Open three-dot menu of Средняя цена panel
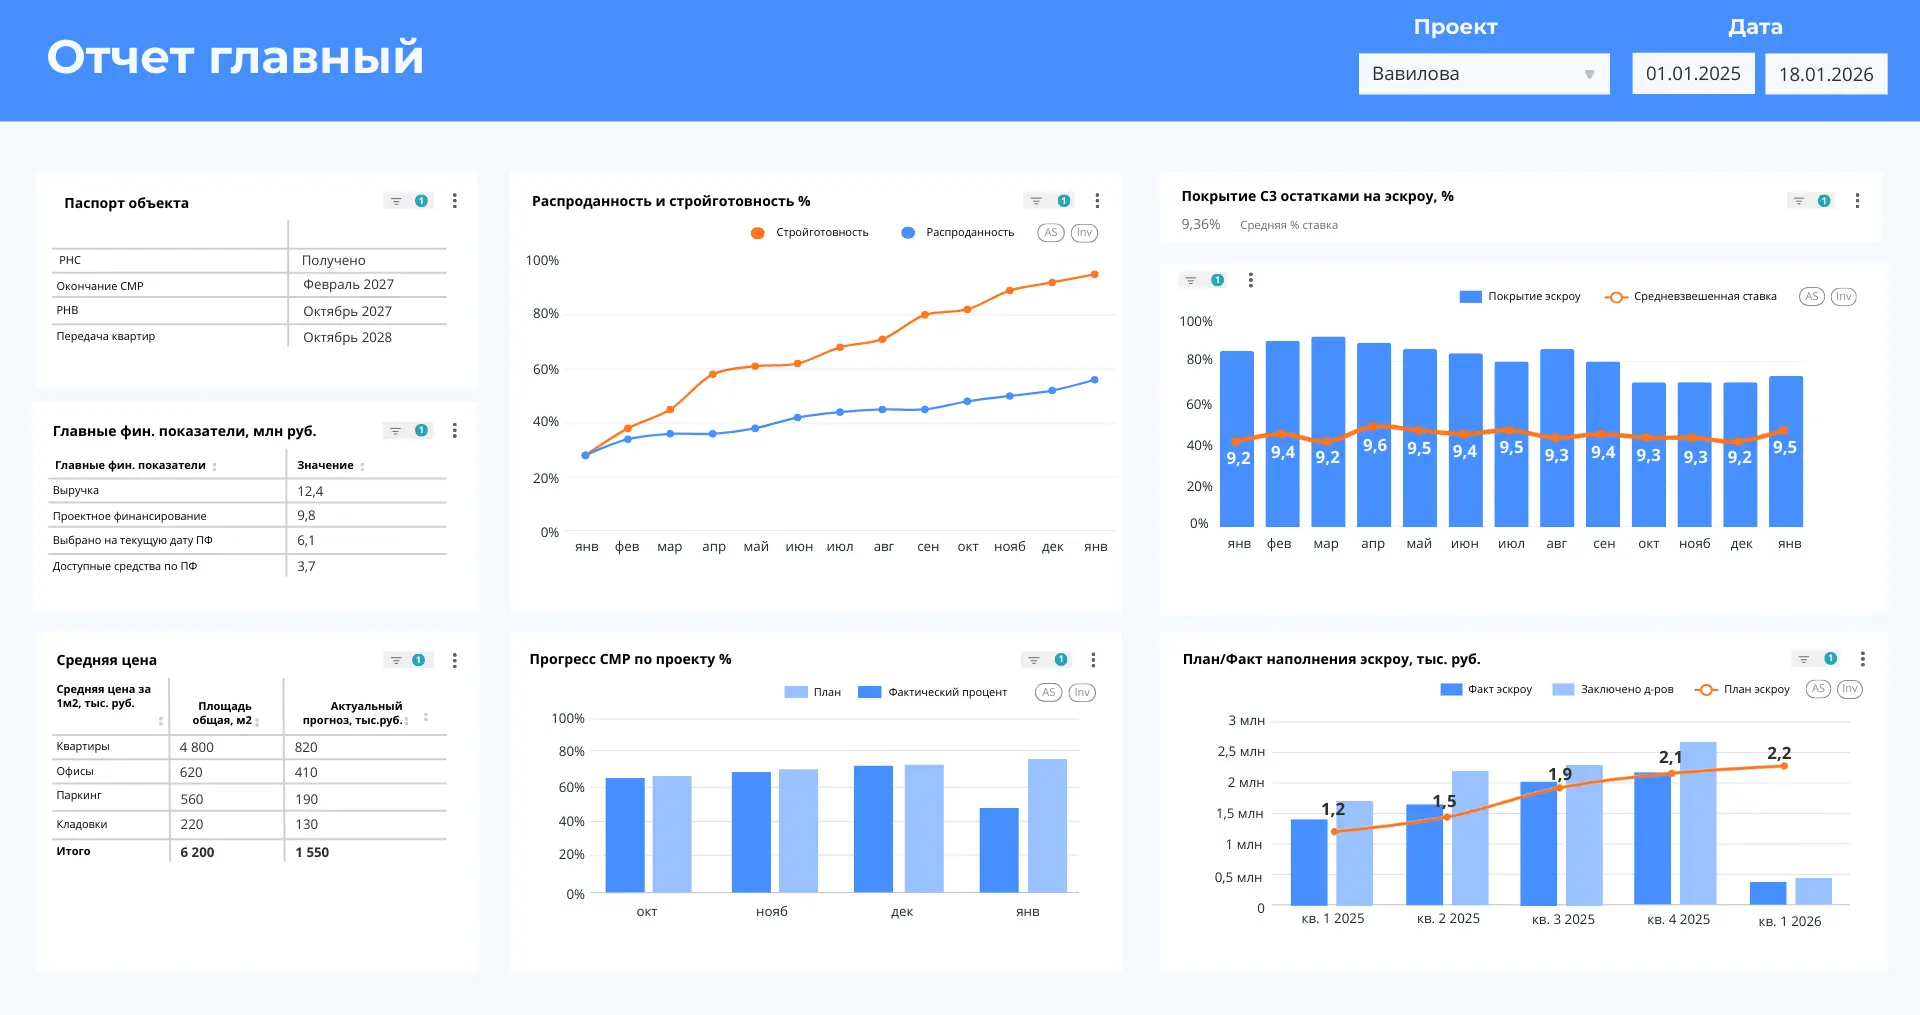The image size is (1920, 1015). point(455,660)
